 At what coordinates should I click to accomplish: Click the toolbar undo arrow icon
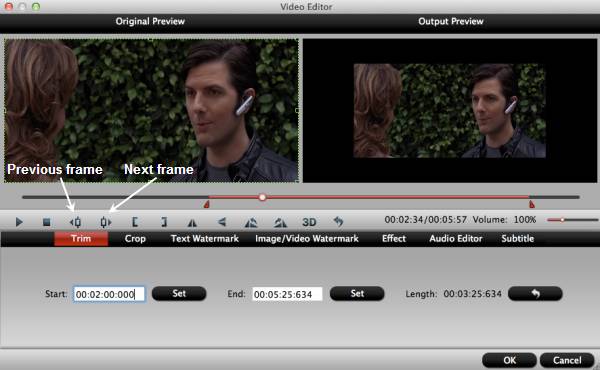click(338, 222)
